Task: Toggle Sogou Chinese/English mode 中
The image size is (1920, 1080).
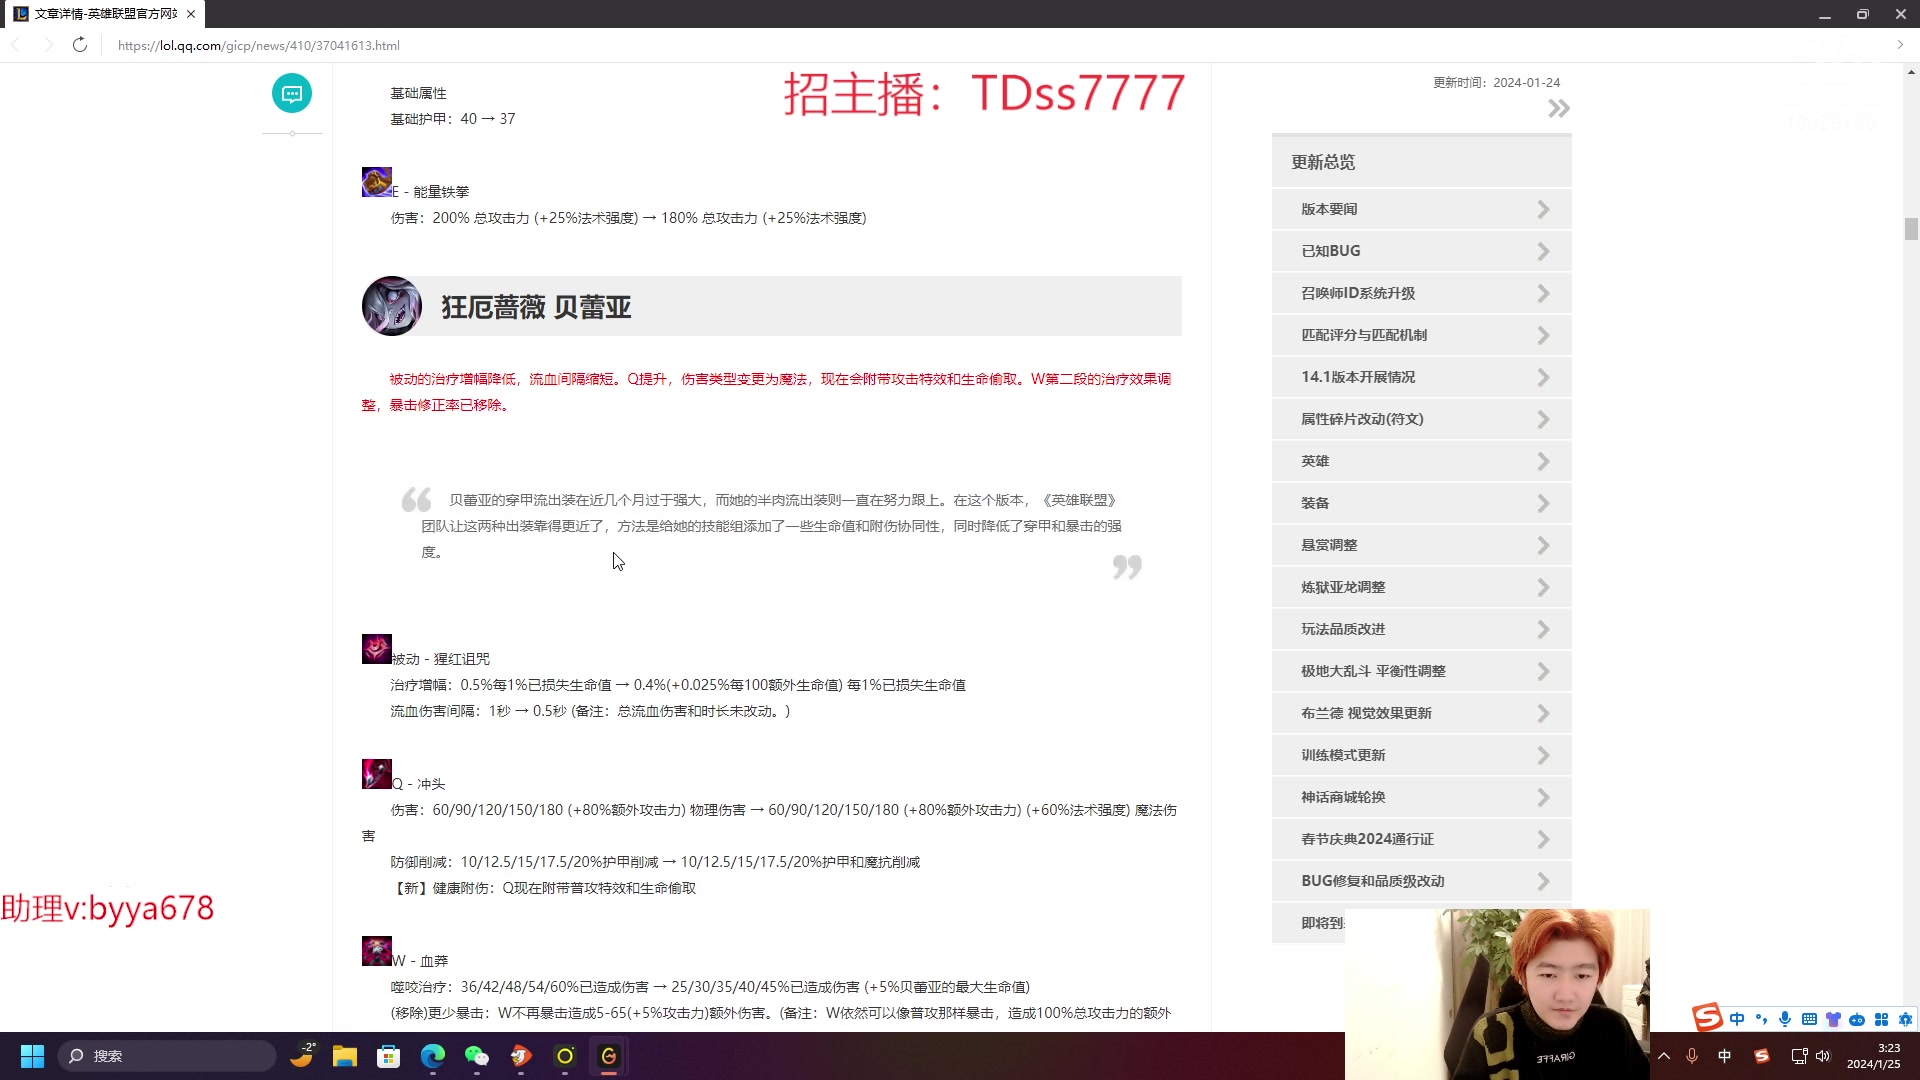Action: tap(1737, 1019)
